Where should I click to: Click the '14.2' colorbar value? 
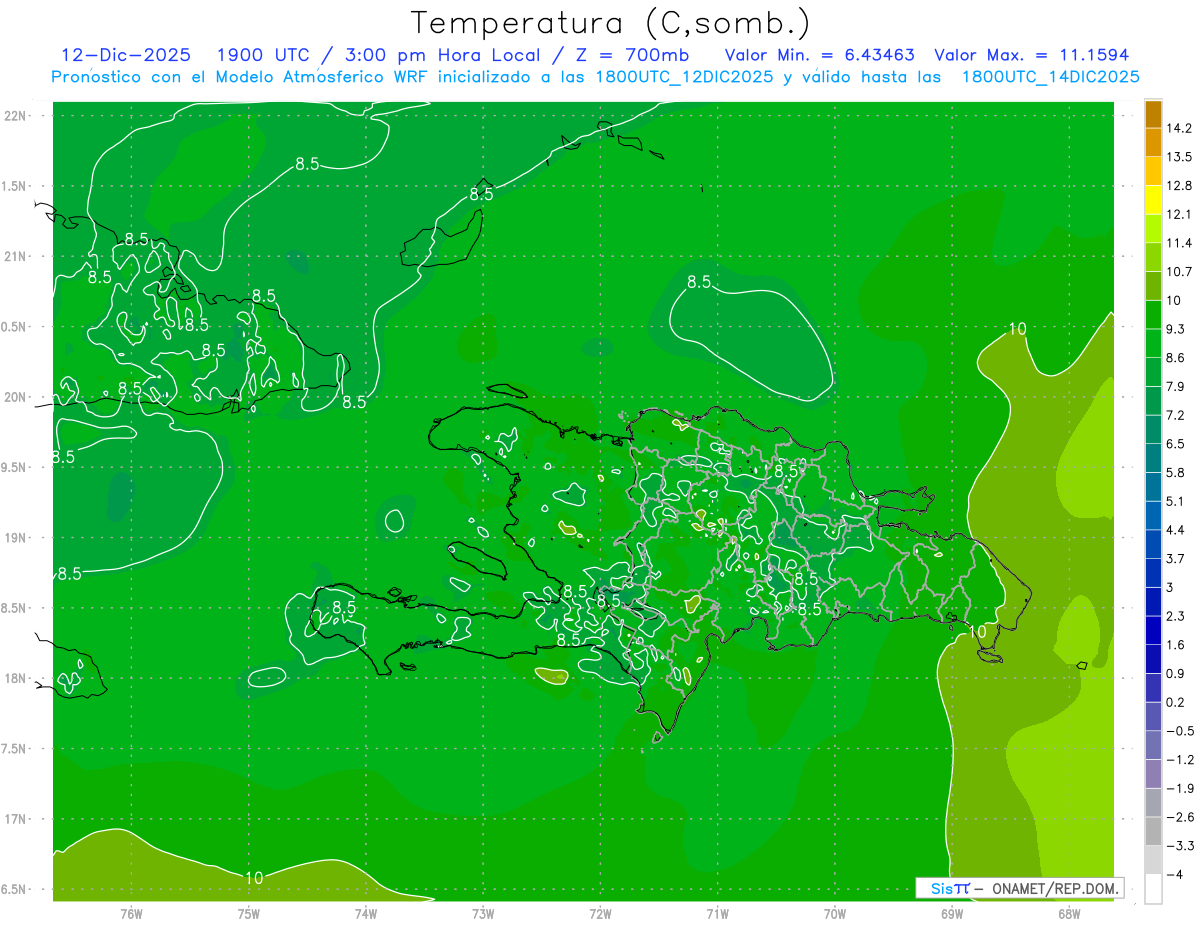point(1179,128)
